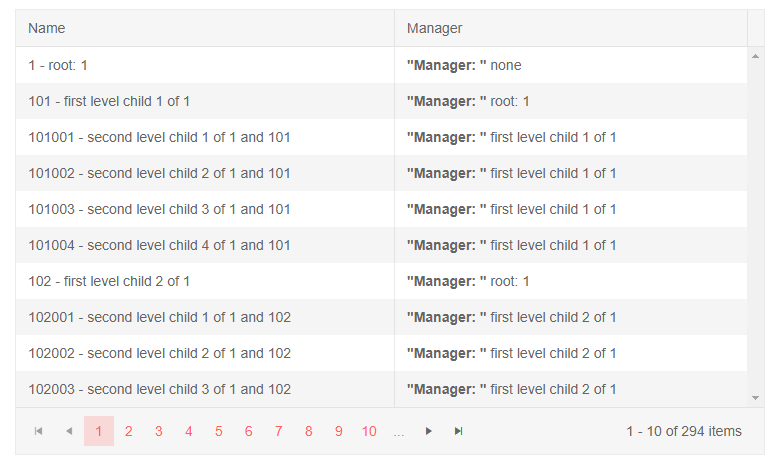Select row '101 - first level child 1 of 1'
Viewport: 774px width, 465px height.
(x=109, y=101)
